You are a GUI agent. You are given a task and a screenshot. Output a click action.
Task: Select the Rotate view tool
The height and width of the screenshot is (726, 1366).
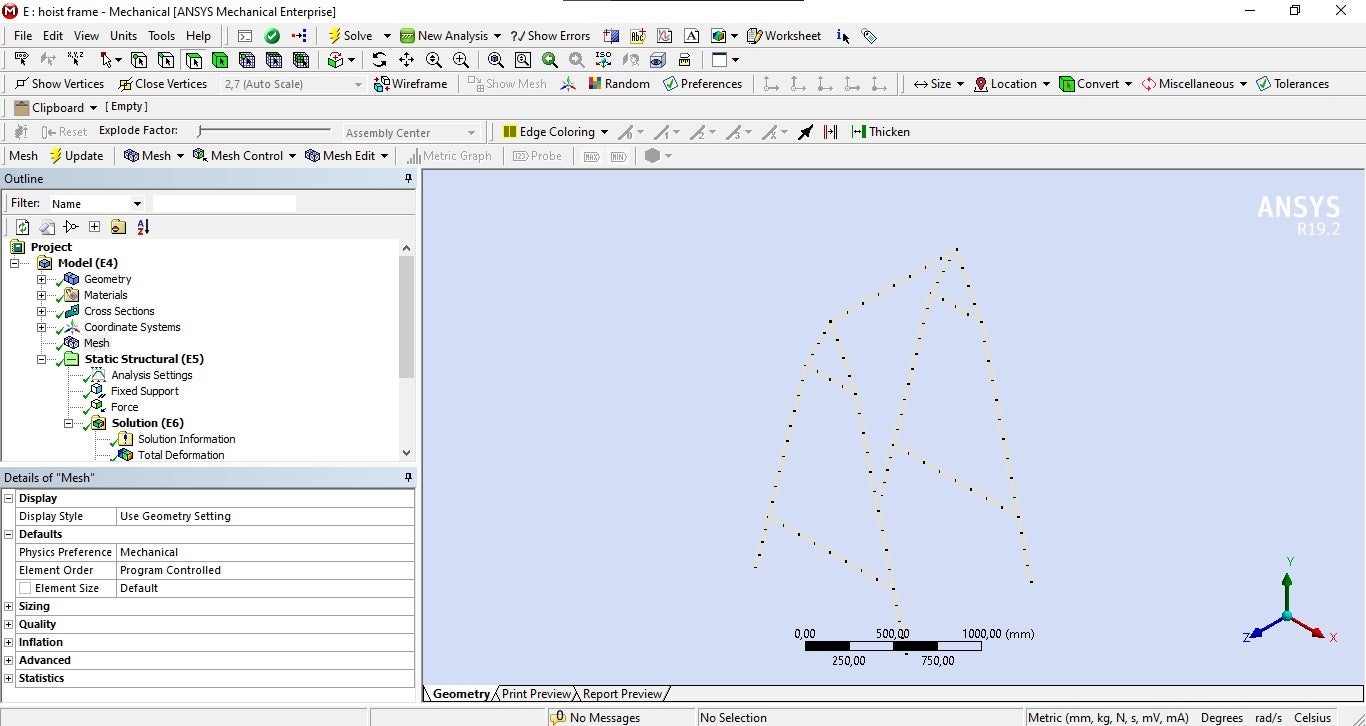tap(379, 60)
